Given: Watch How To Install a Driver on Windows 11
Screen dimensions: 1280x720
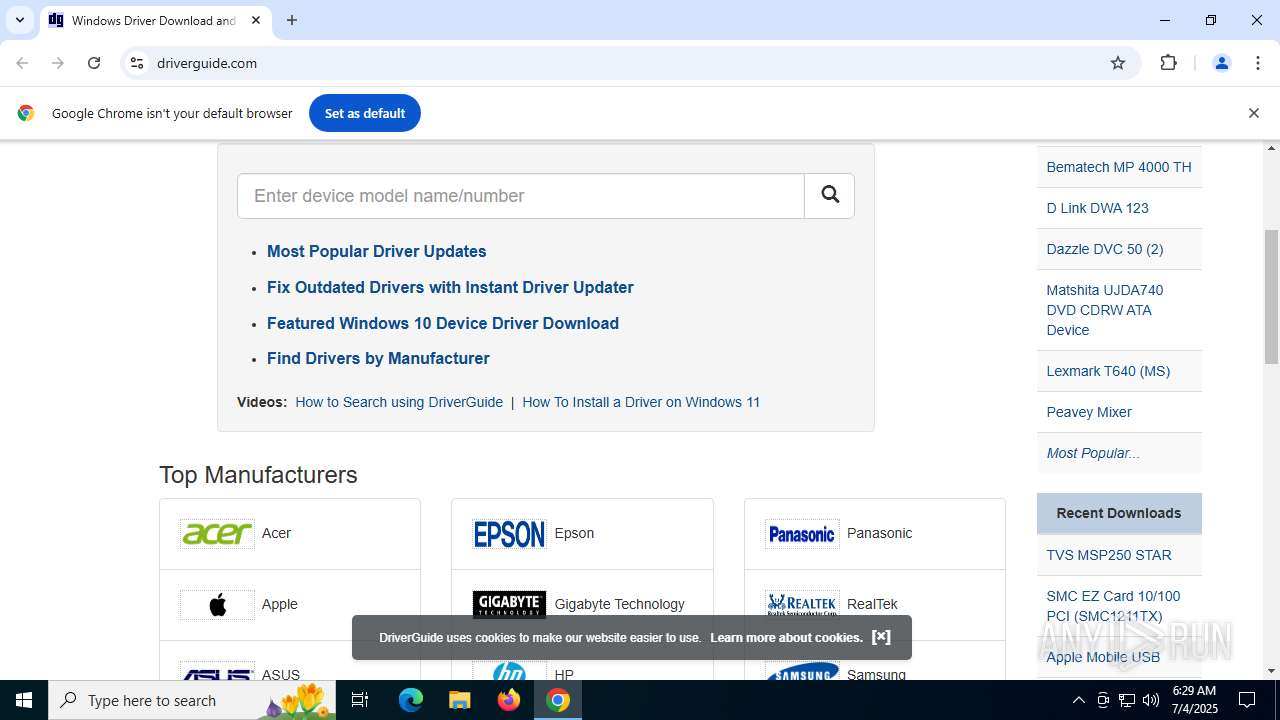Looking at the screenshot, I should pos(641,402).
